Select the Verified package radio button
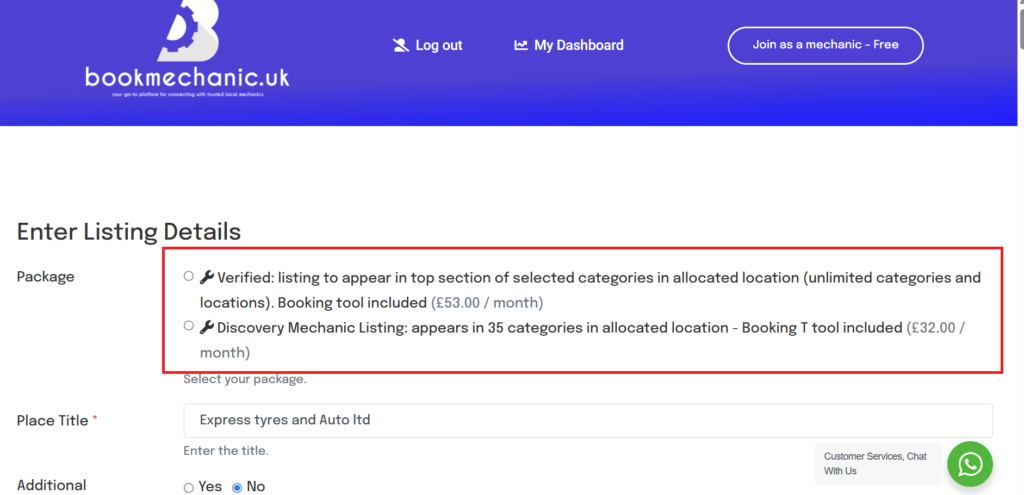This screenshot has height=495, width=1024. (189, 277)
